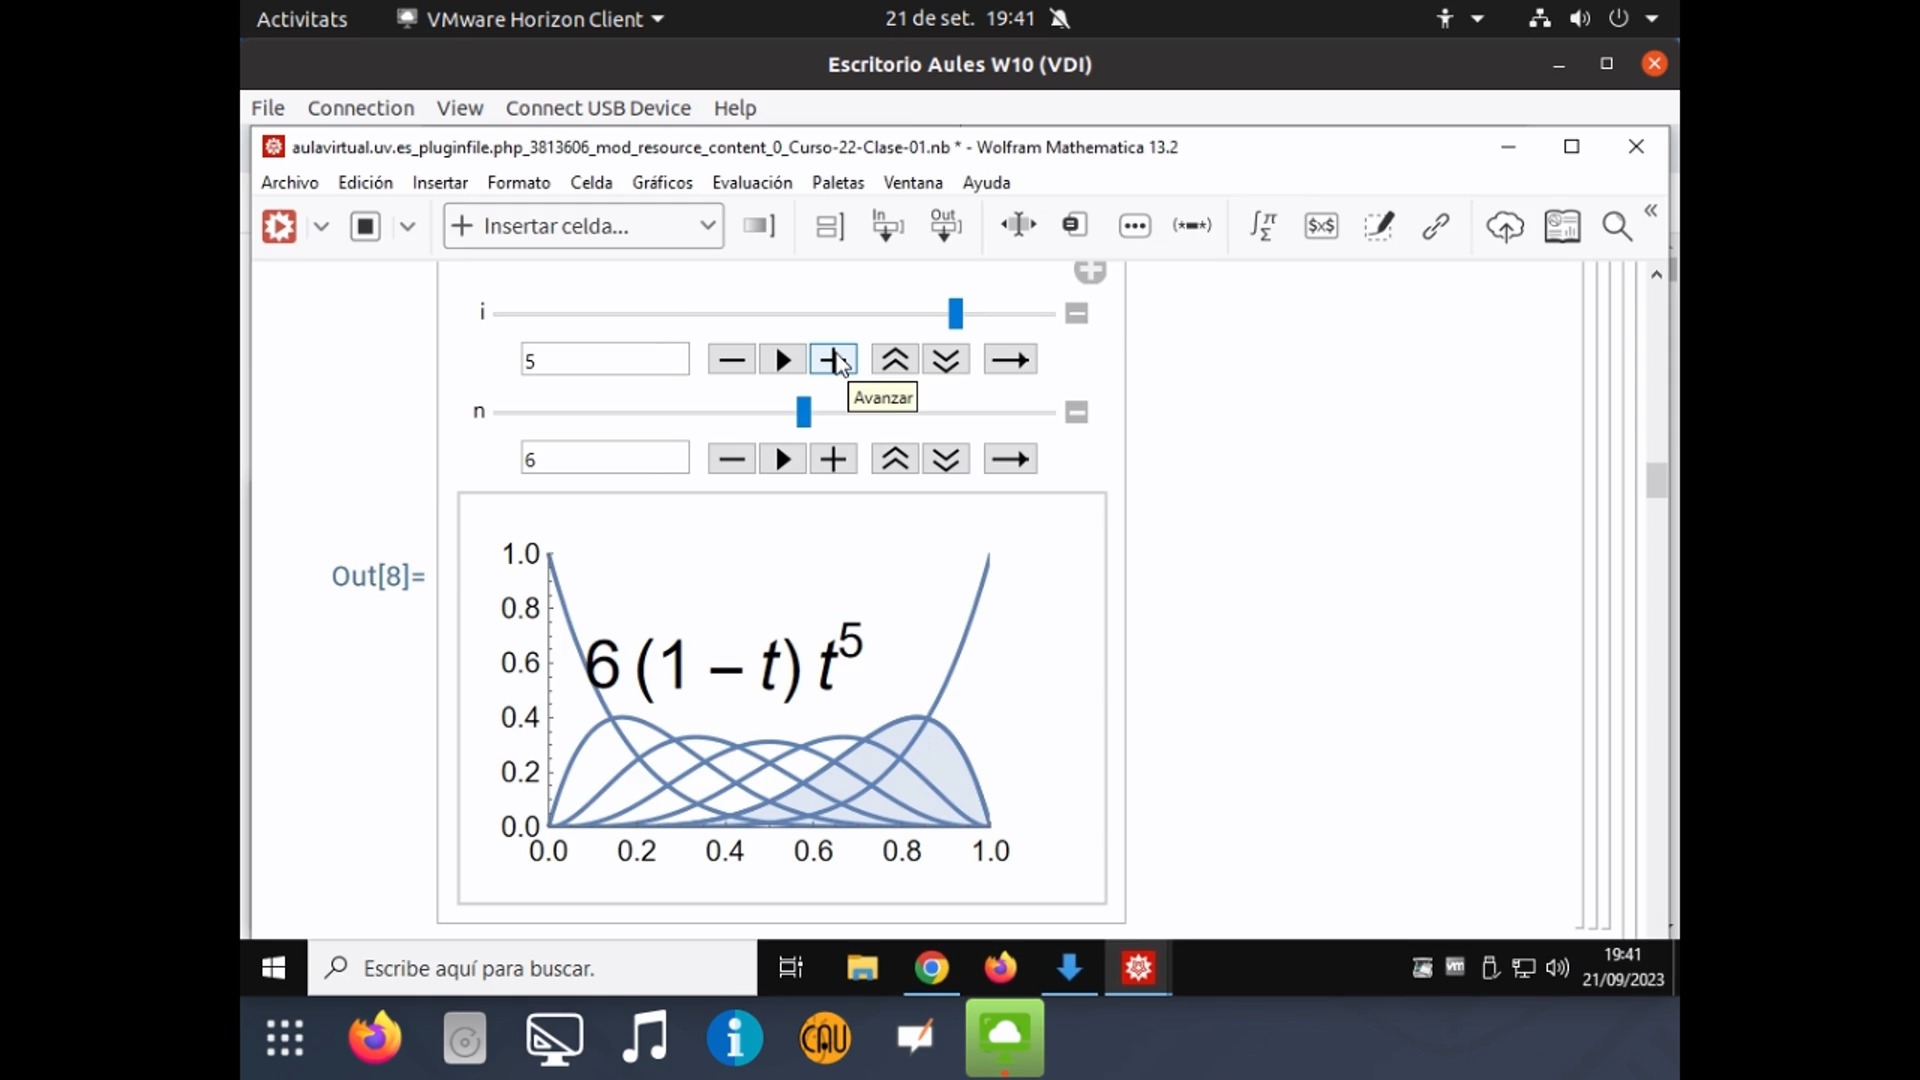Collapse the i slider control panel
1920x1080 pixels.
click(1077, 314)
